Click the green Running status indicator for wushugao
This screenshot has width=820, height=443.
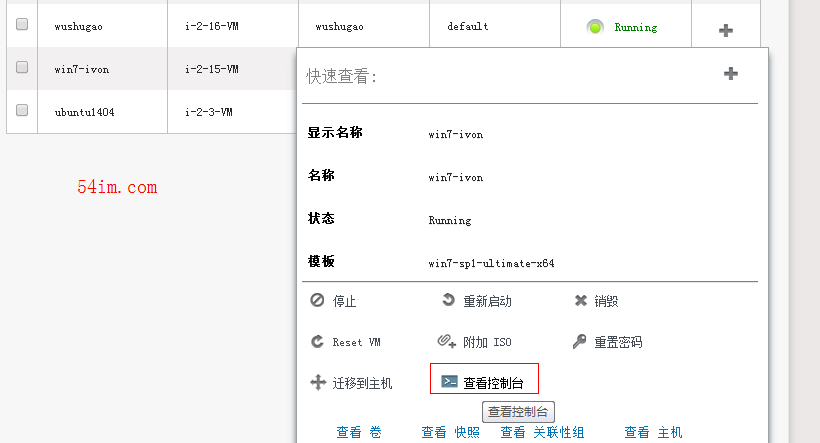click(x=595, y=27)
